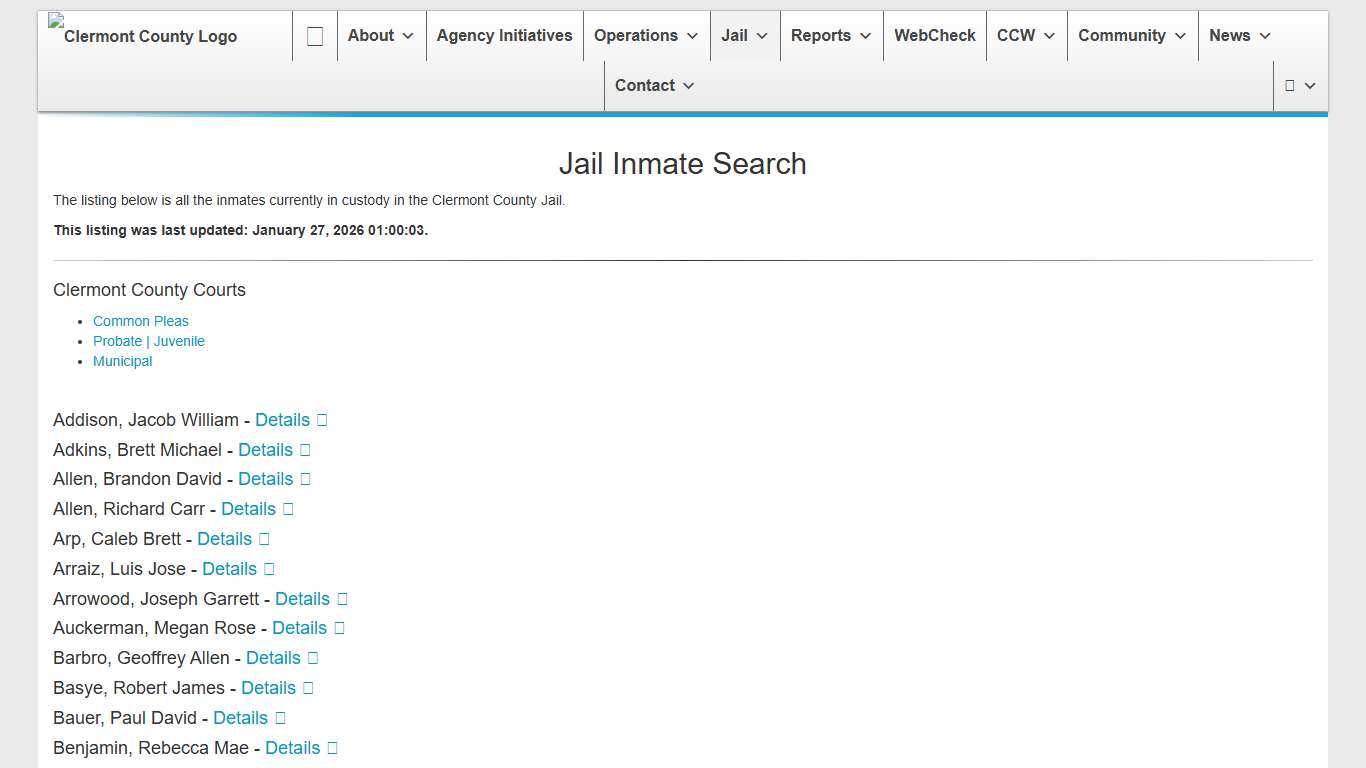Image resolution: width=1366 pixels, height=768 pixels.
Task: Click external-link icon beside Barbro, Geoffrey Allen
Action: pyautogui.click(x=311, y=658)
